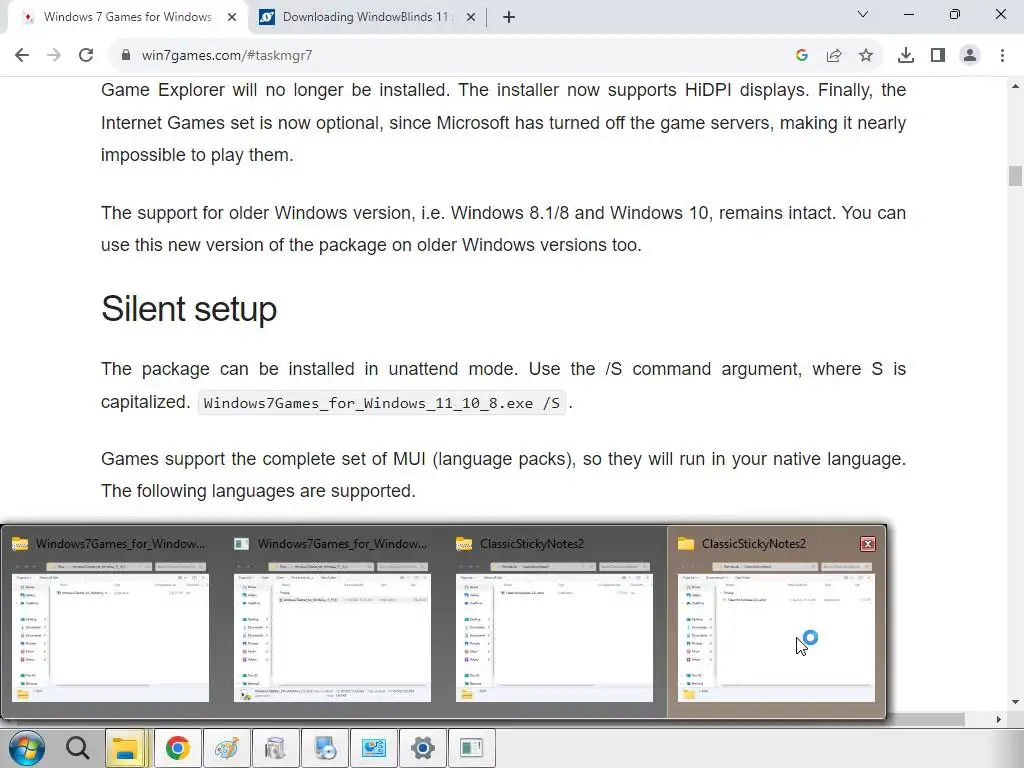Bookmark this page with the star
This screenshot has width=1024, height=768.
(866, 56)
